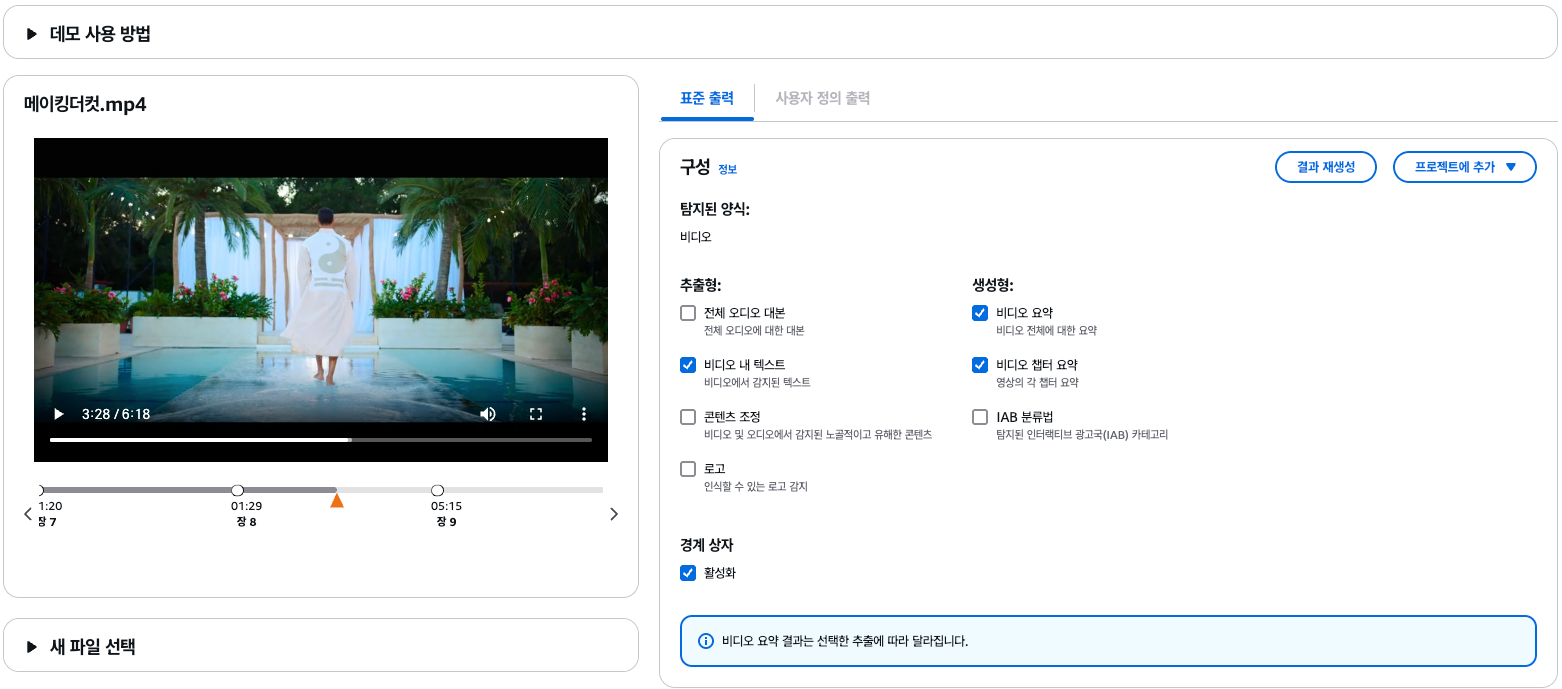Uncheck the 비디오 내 텍스트 checkbox
The image size is (1562, 689).
[688, 365]
